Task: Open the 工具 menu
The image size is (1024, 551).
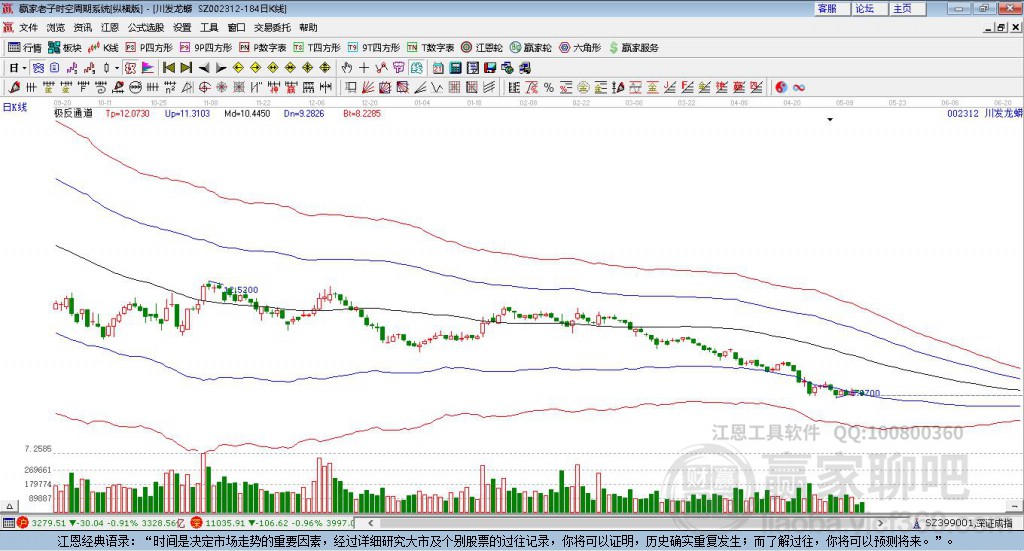Action: click(209, 27)
